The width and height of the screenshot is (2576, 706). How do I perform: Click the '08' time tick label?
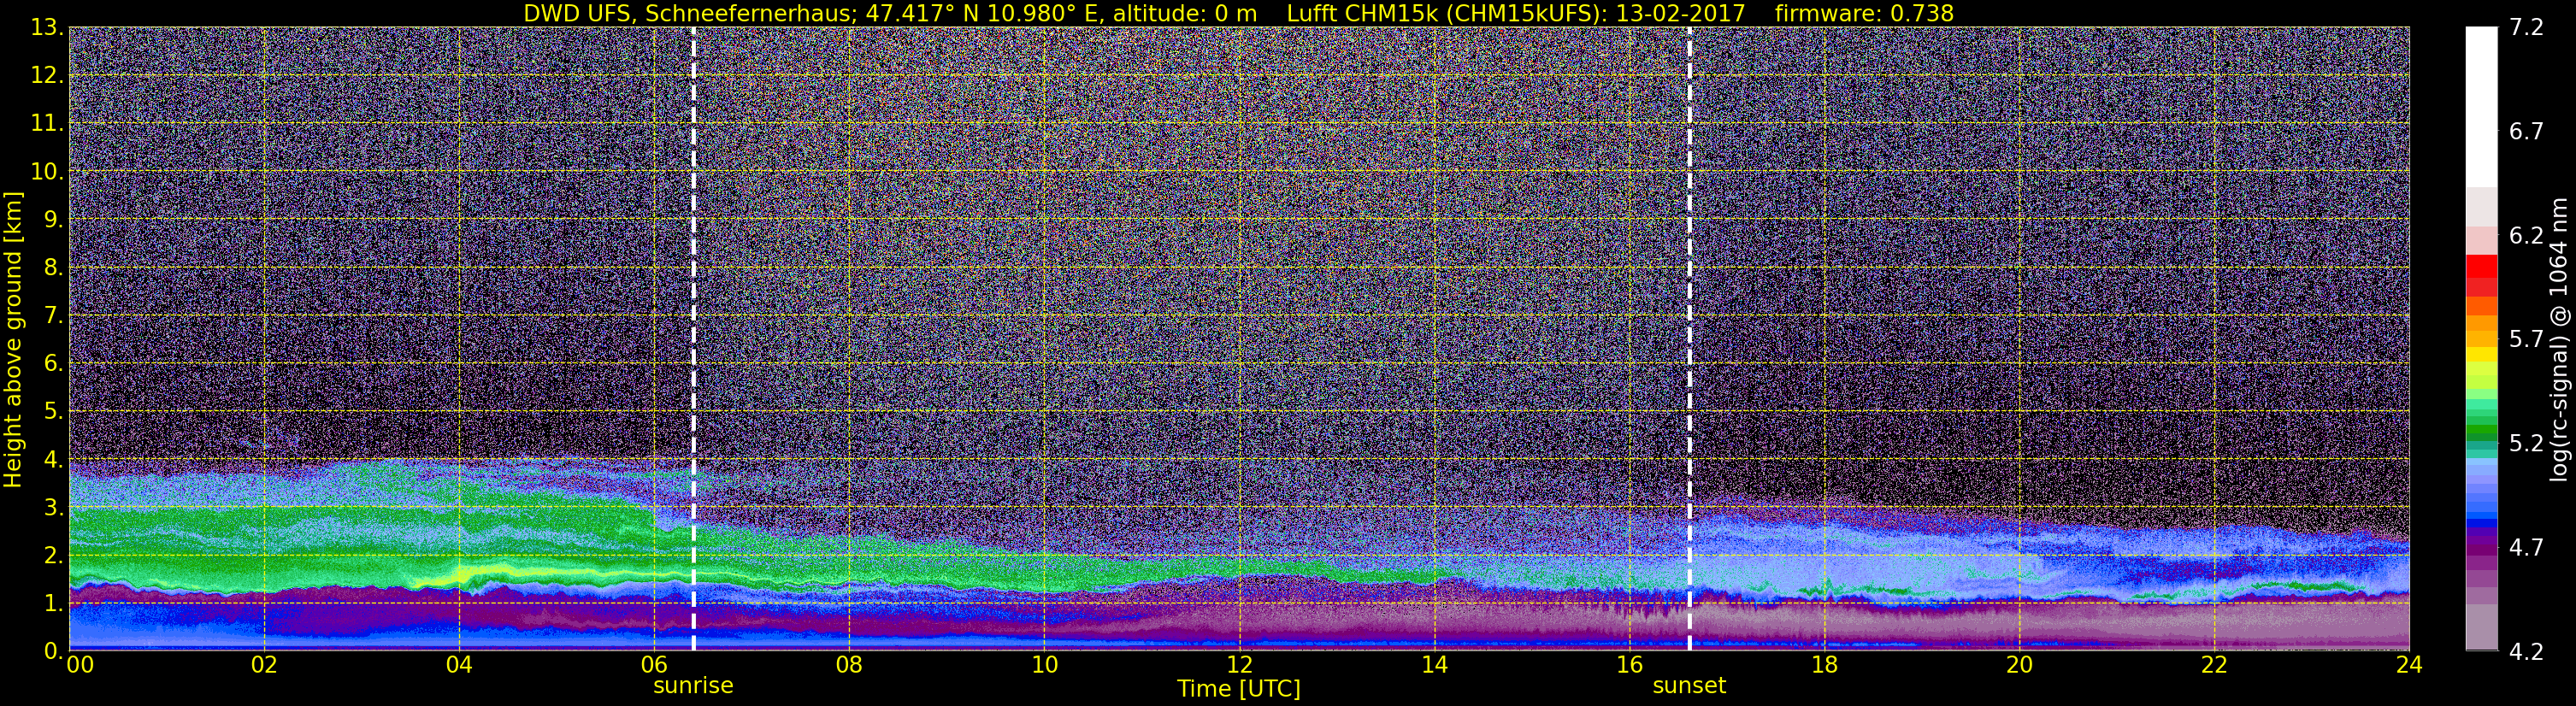[849, 665]
